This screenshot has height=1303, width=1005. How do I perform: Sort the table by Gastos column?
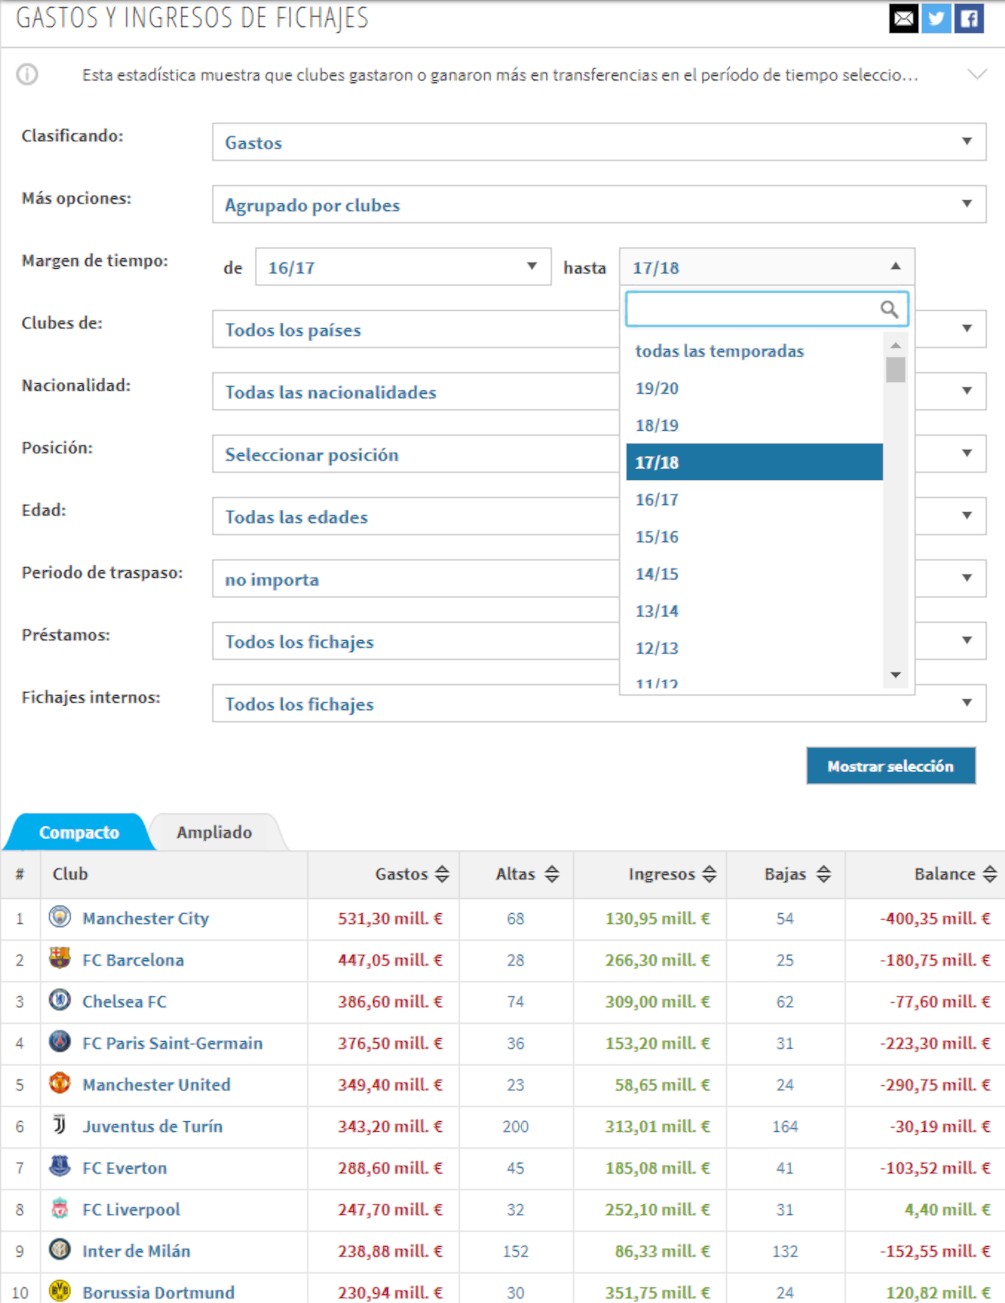(x=441, y=874)
